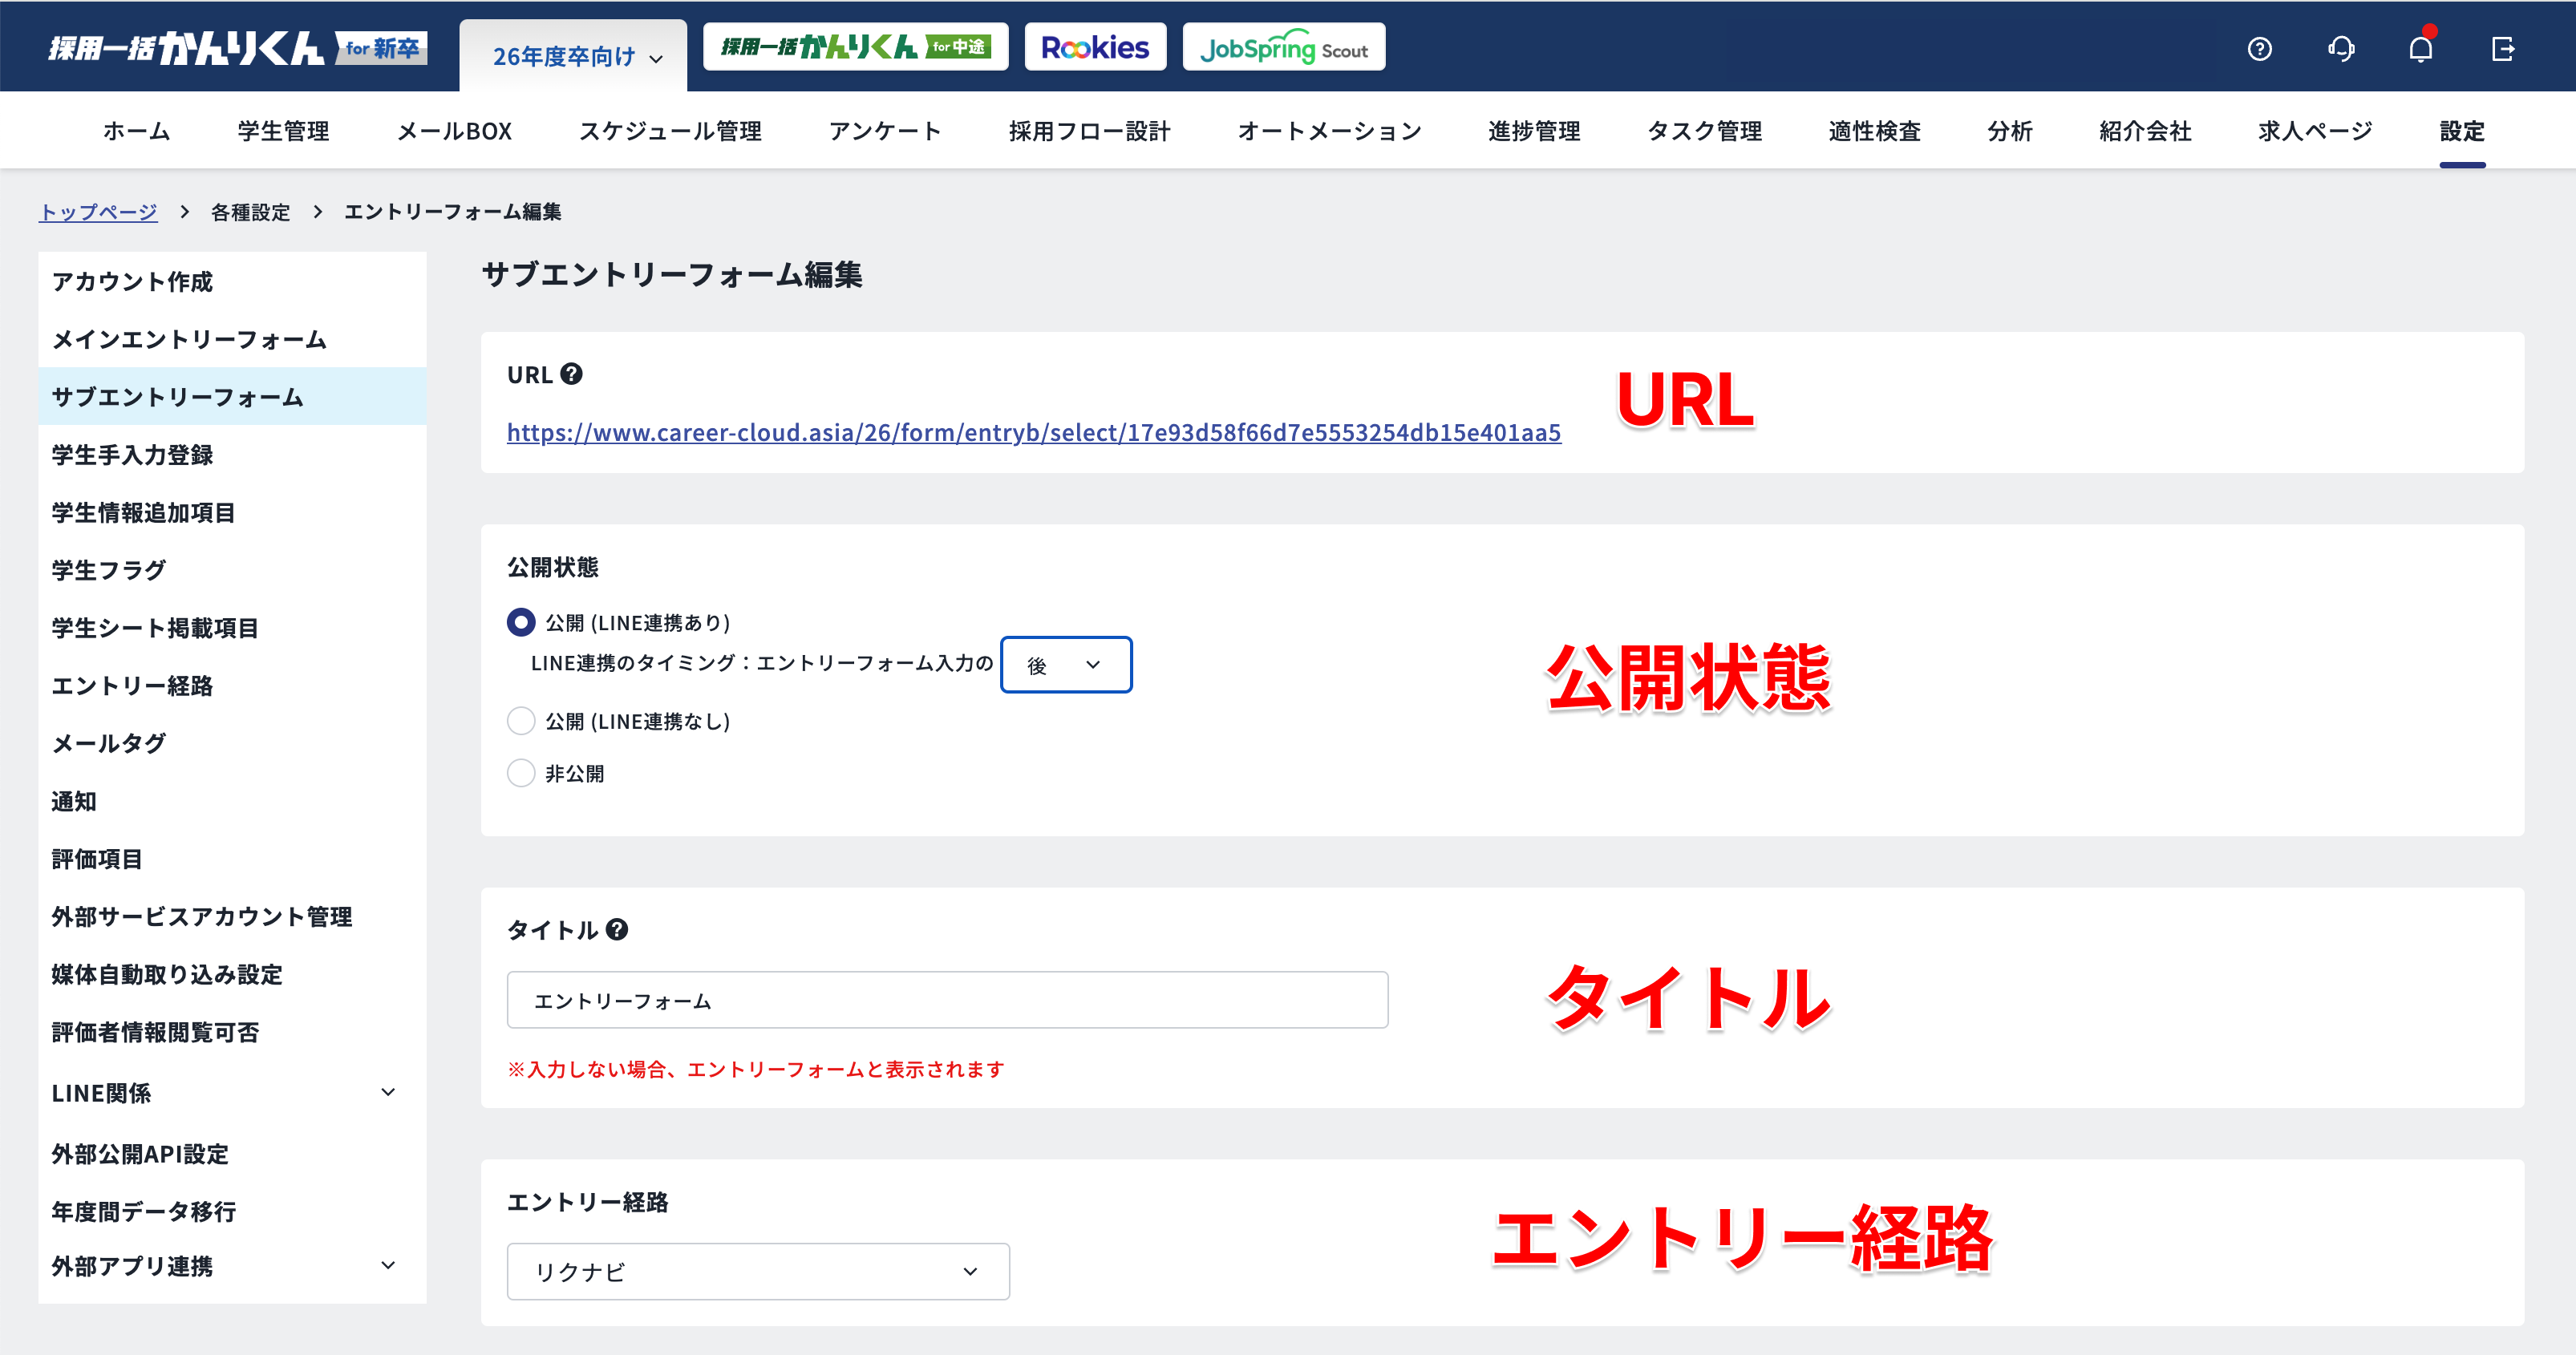2576x1355 pixels.
Task: Open the URL help question mark icon
Action: point(570,374)
